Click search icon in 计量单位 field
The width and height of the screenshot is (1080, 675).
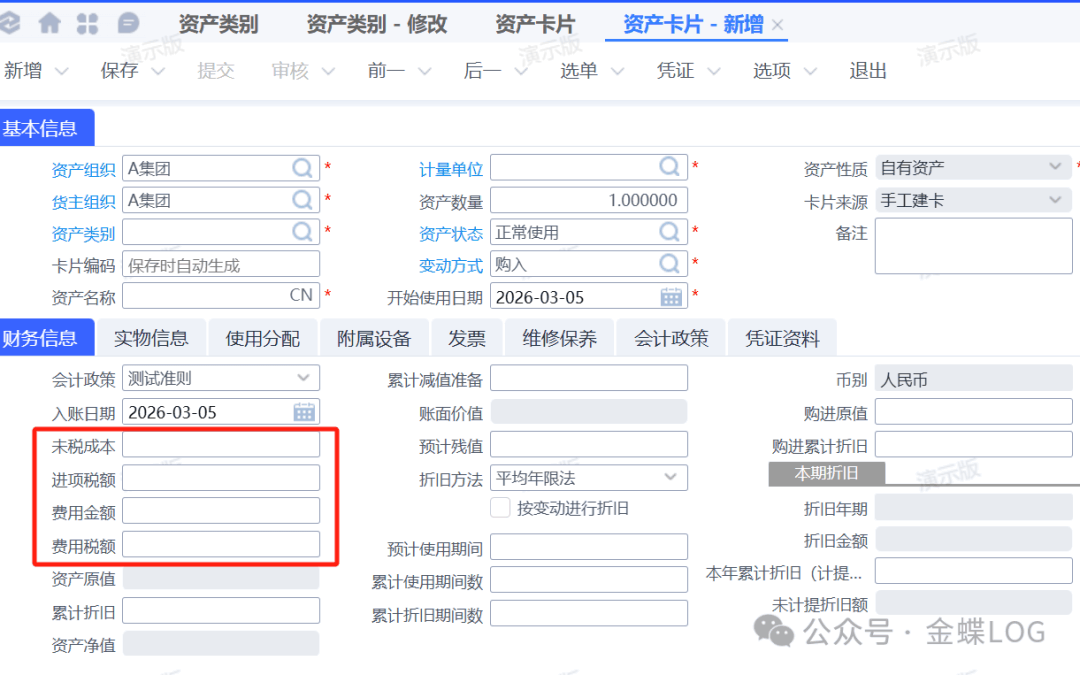(670, 168)
